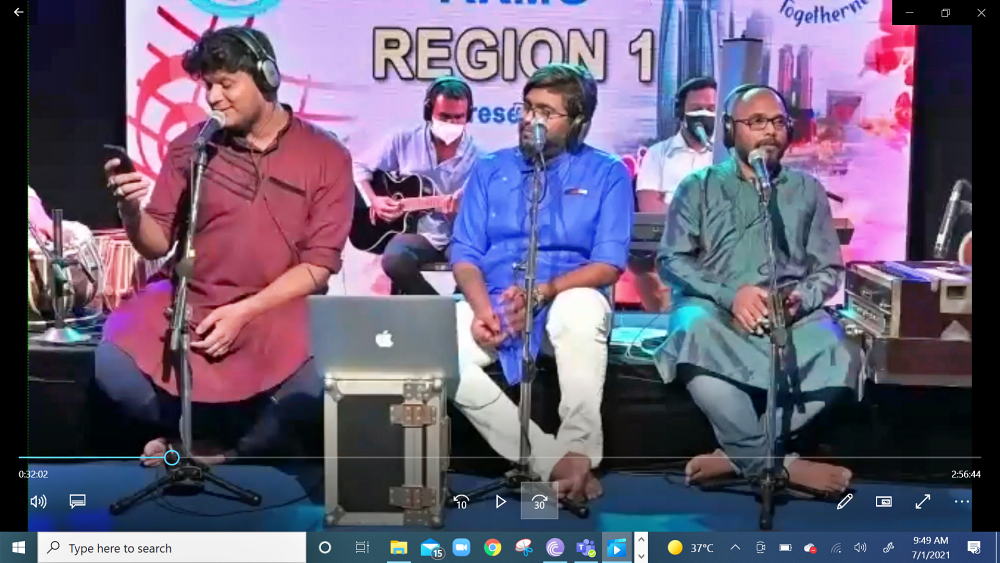Click the pencil Edit icon
This screenshot has width=1000, height=563.
coord(845,501)
